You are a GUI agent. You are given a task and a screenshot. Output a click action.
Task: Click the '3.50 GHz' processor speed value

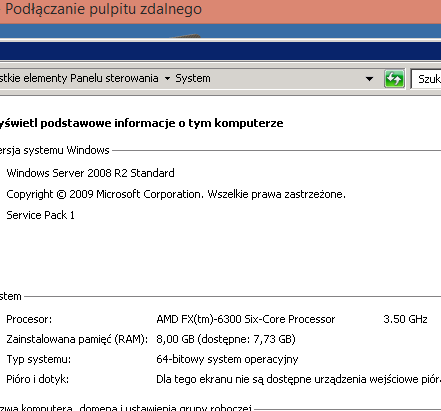tap(405, 319)
